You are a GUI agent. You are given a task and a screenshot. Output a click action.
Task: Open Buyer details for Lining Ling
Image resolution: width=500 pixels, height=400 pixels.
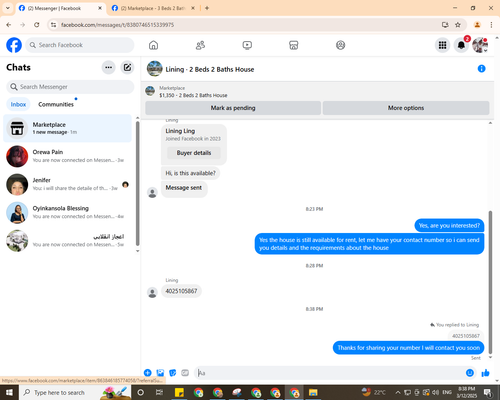[194, 153]
